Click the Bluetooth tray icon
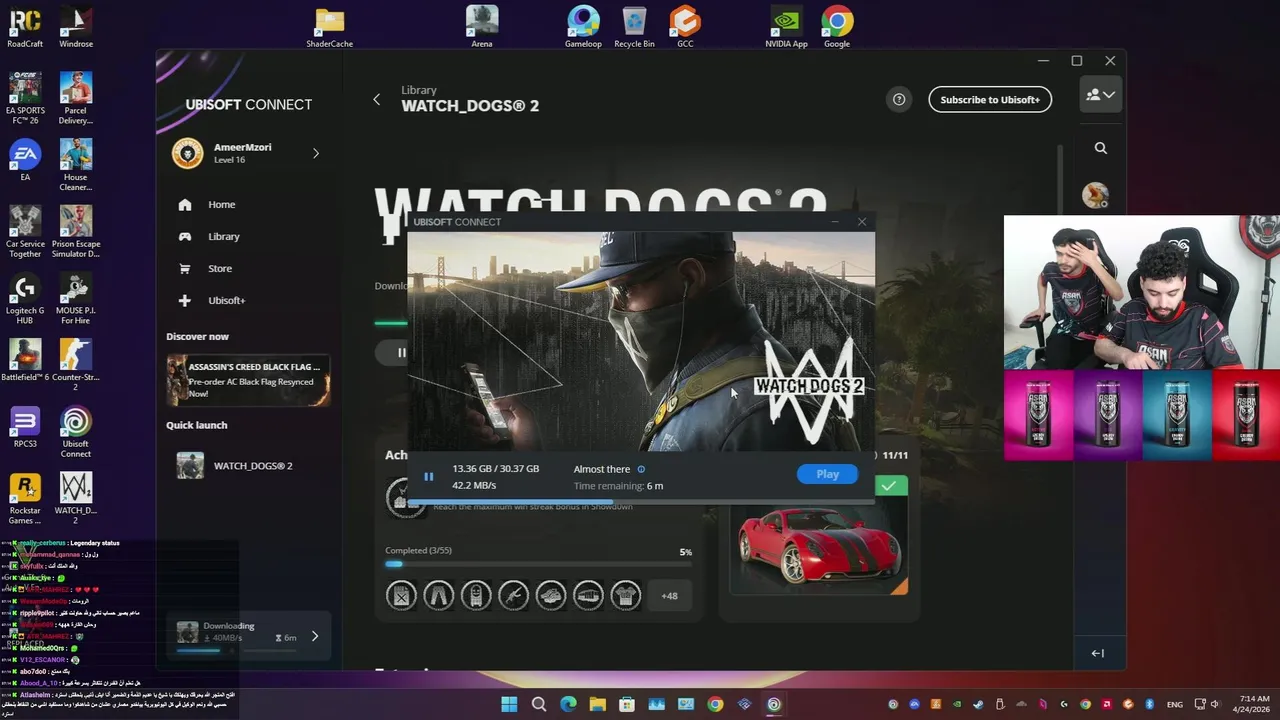The width and height of the screenshot is (1280, 720). tap(1149, 704)
